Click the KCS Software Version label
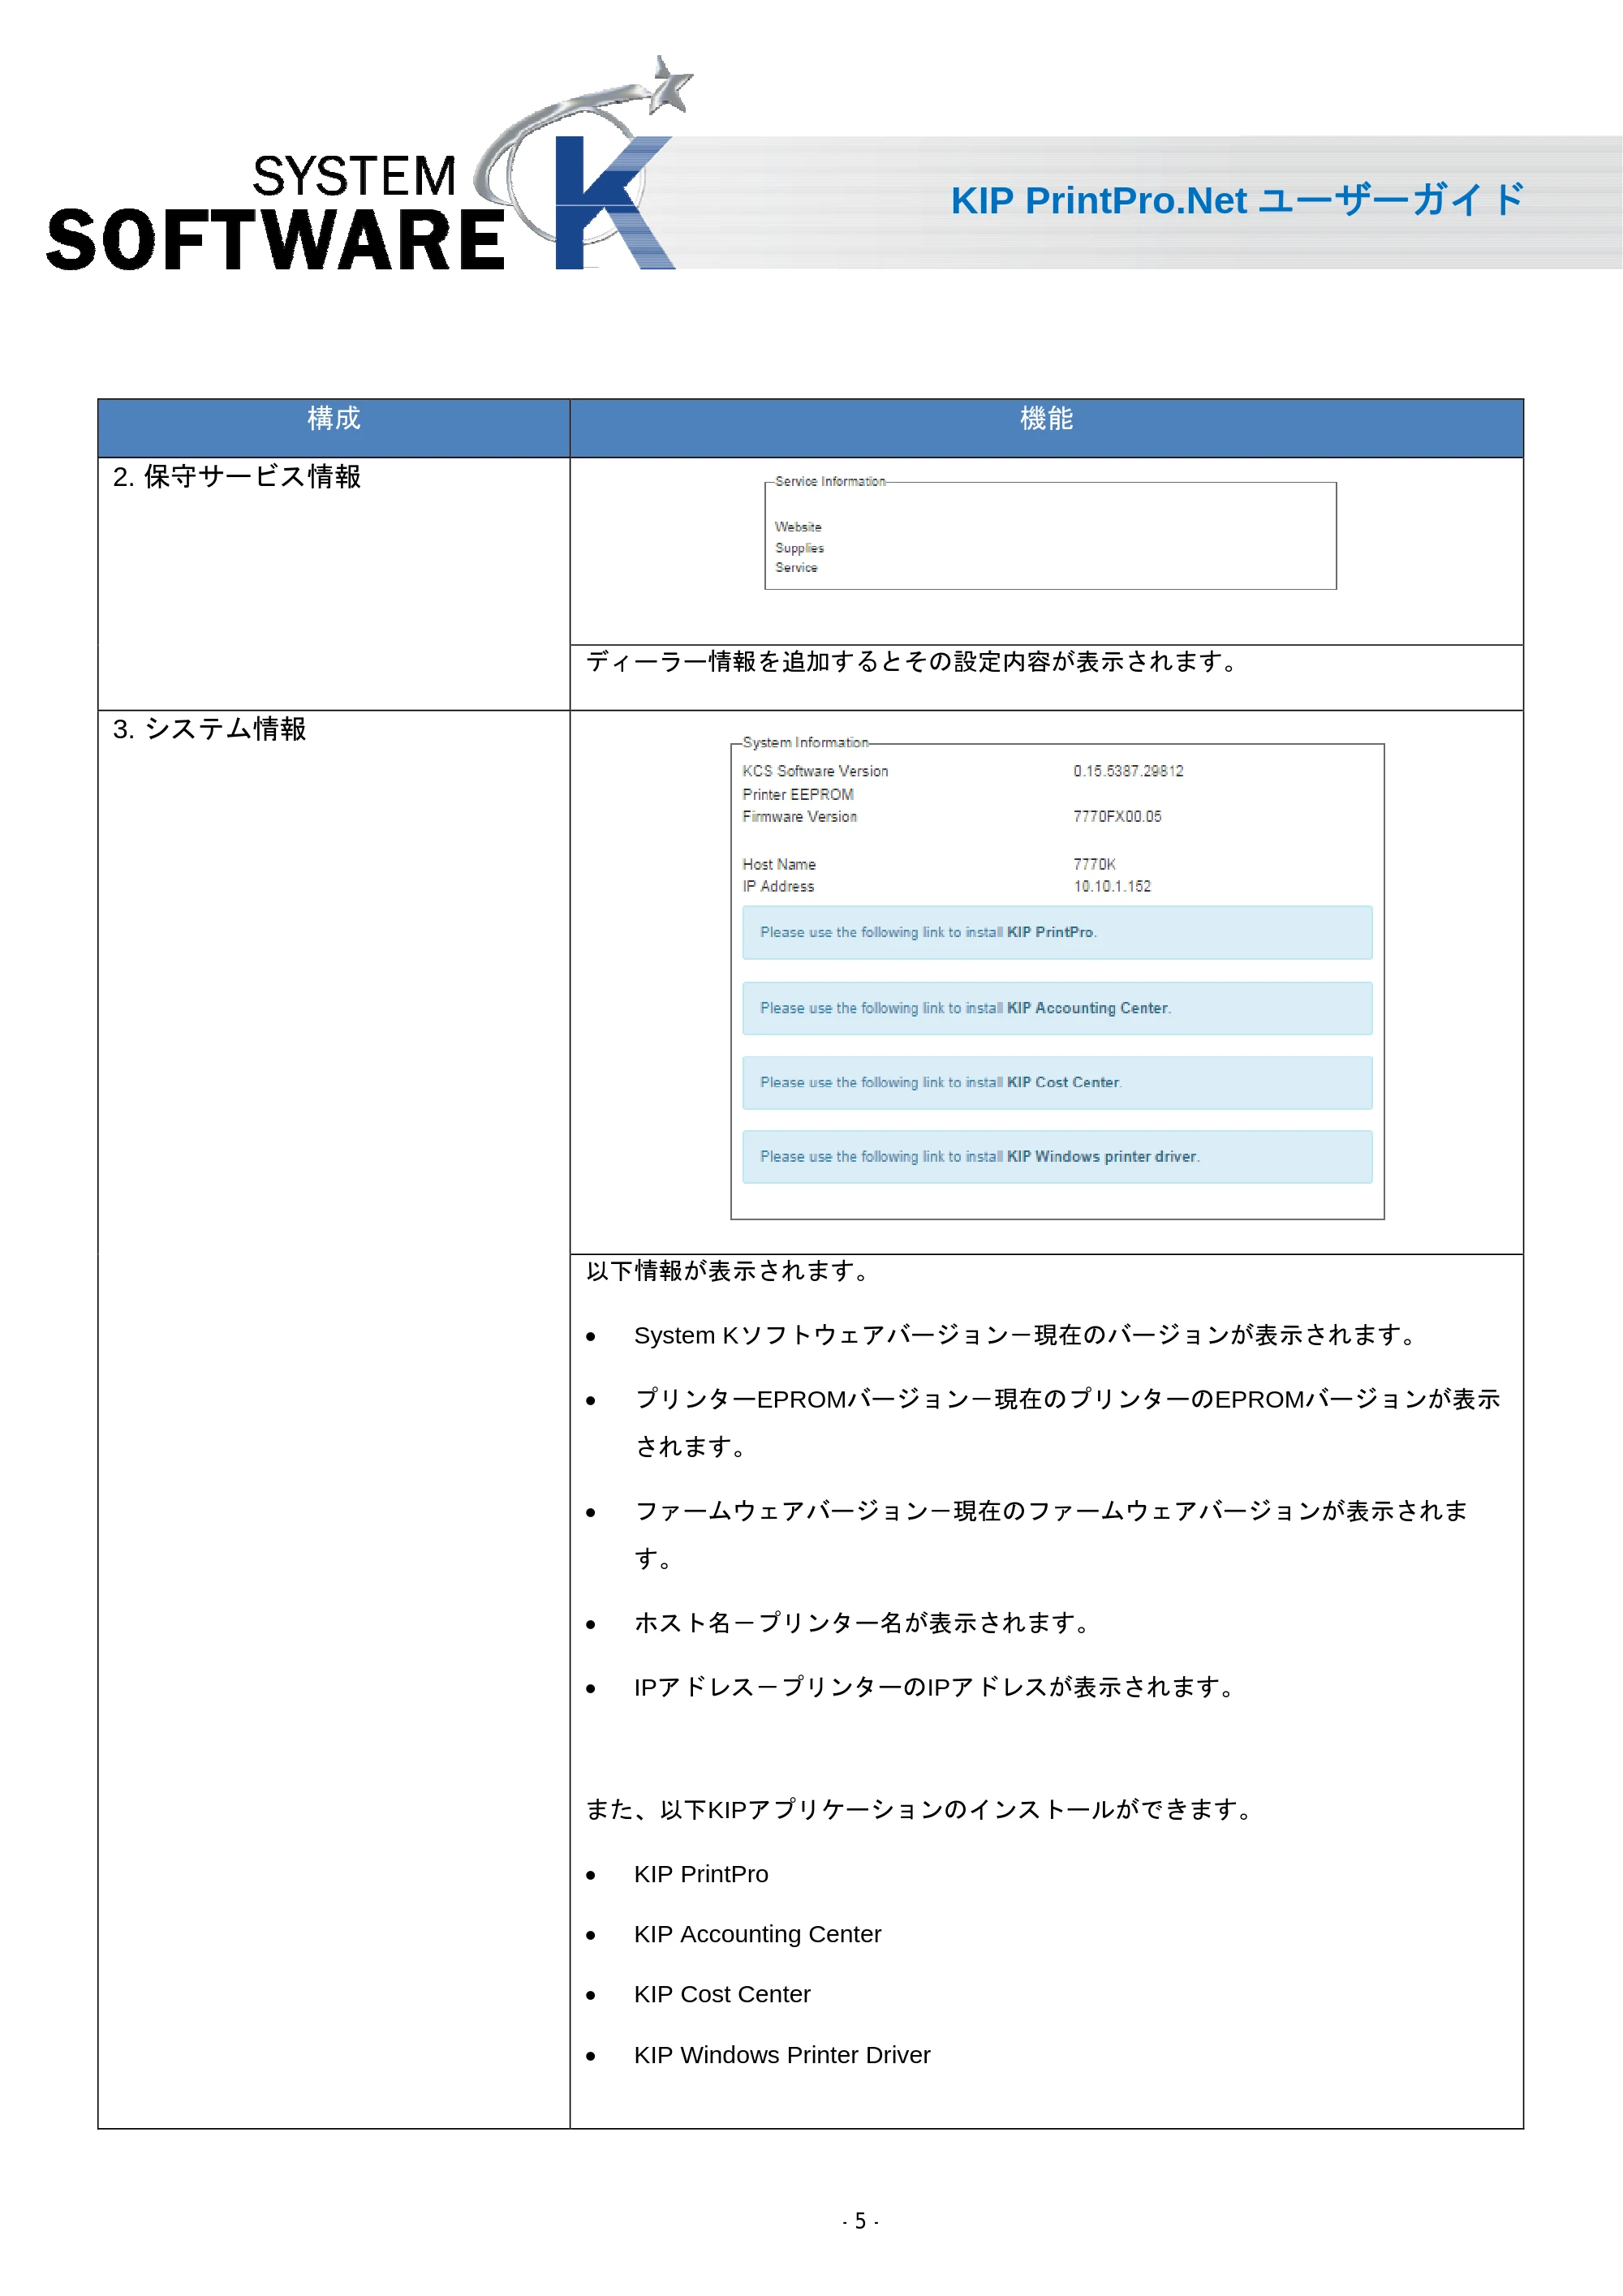This screenshot has width=1623, height=2296. pyautogui.click(x=815, y=771)
